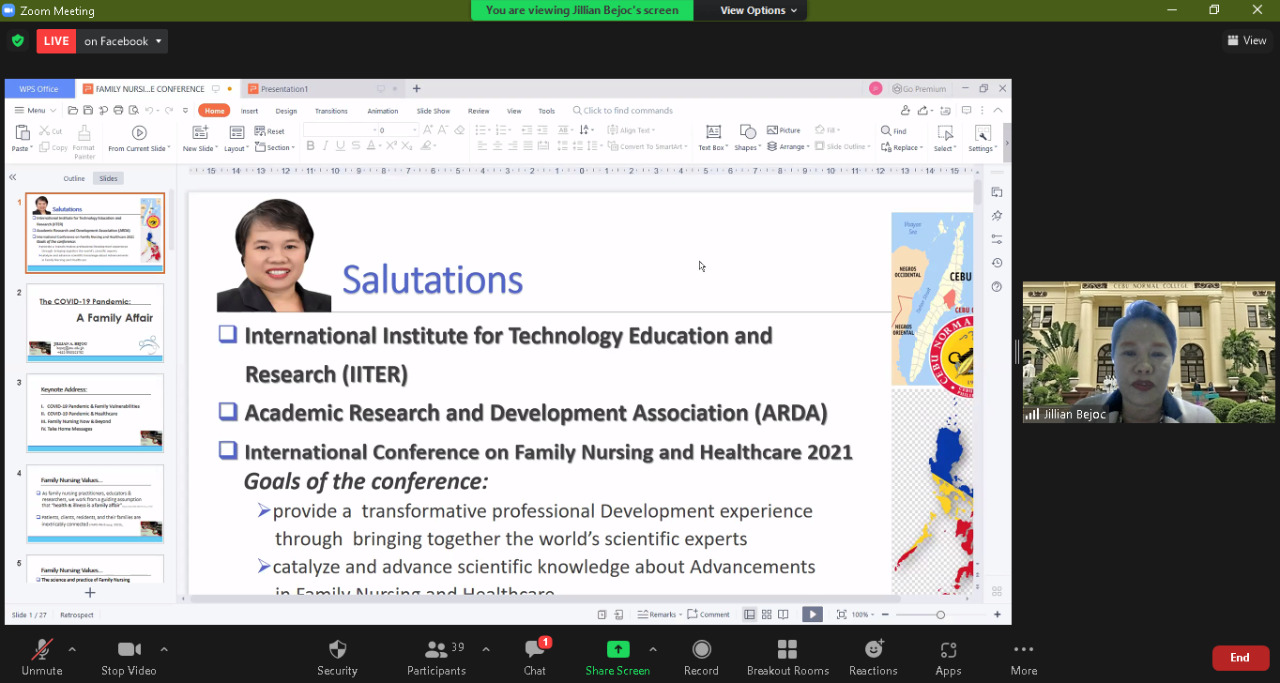The width and height of the screenshot is (1280, 683).
Task: Toggle Italic formatting
Action: 325,146
